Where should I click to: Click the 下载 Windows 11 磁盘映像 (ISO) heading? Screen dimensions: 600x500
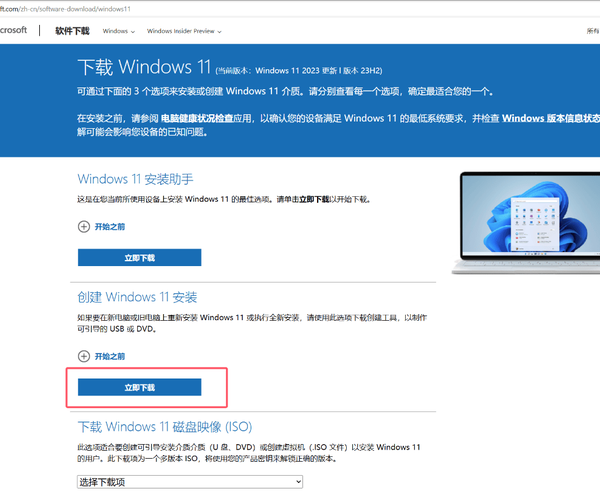click(x=165, y=427)
